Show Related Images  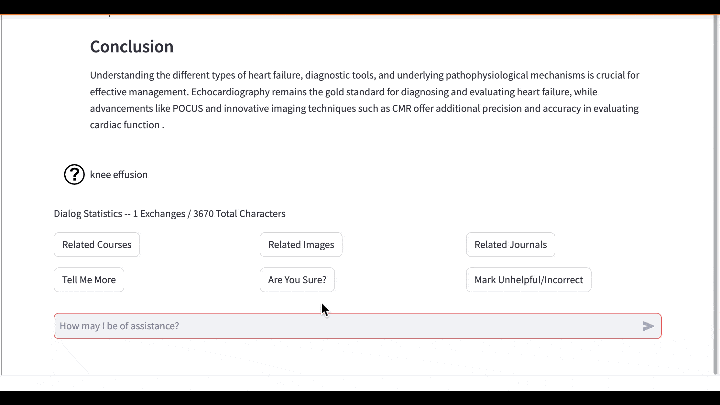(x=301, y=244)
